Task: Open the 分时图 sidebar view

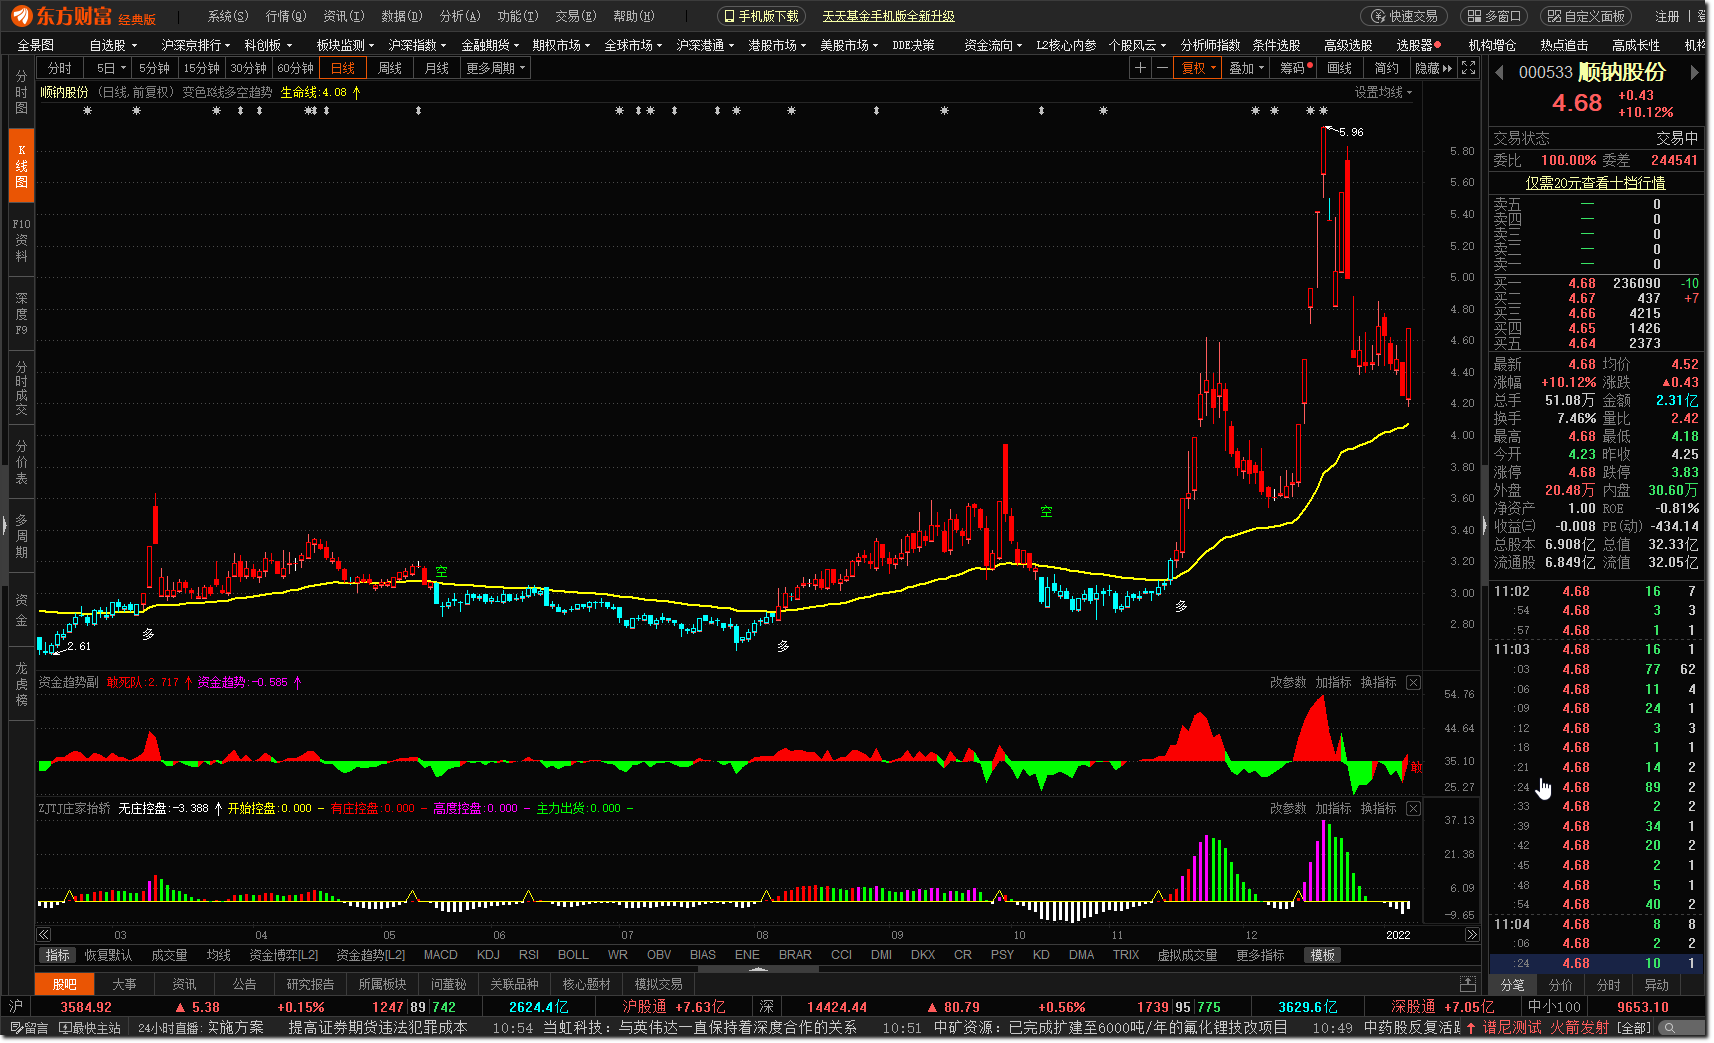Action: pyautogui.click(x=21, y=92)
